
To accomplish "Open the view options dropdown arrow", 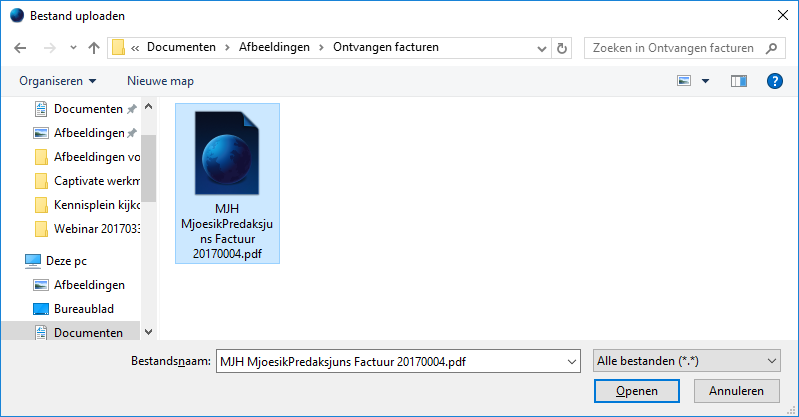I will coord(705,81).
